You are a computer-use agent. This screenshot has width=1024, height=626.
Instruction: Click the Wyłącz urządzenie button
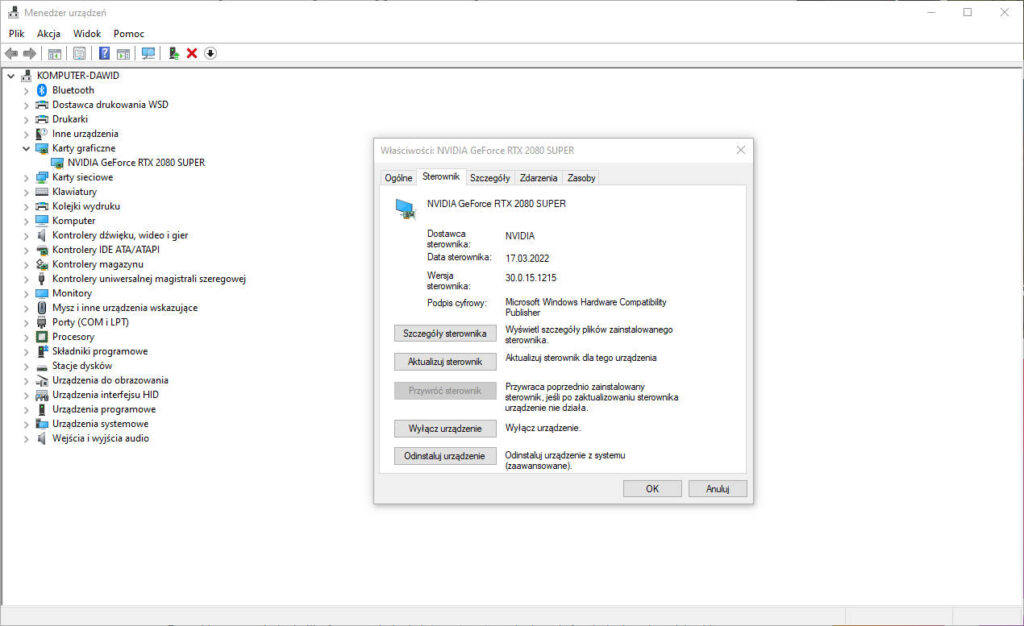pos(445,428)
